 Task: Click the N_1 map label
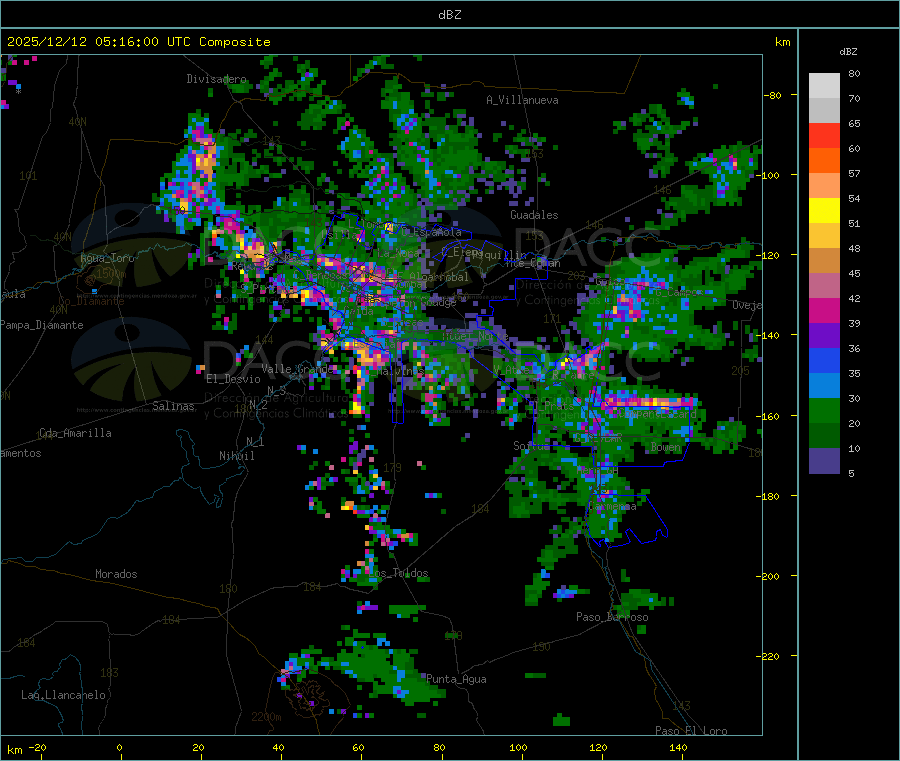(x=255, y=441)
